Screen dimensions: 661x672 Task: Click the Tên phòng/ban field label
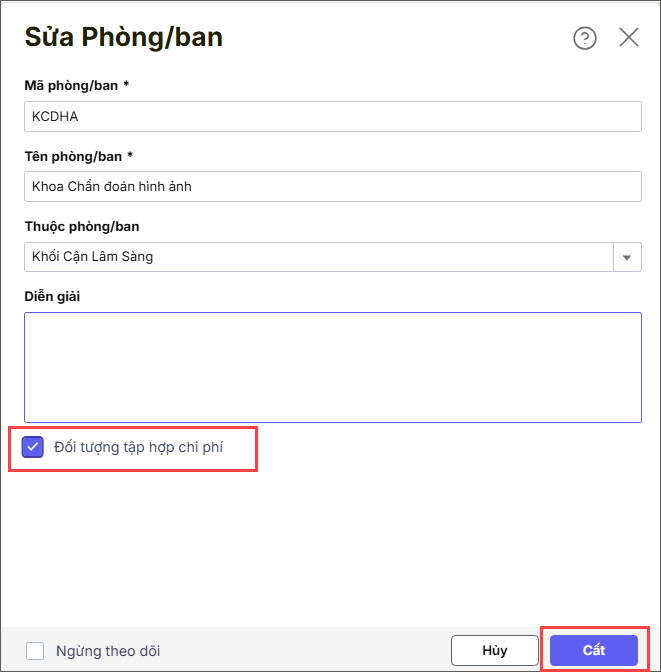point(78,156)
